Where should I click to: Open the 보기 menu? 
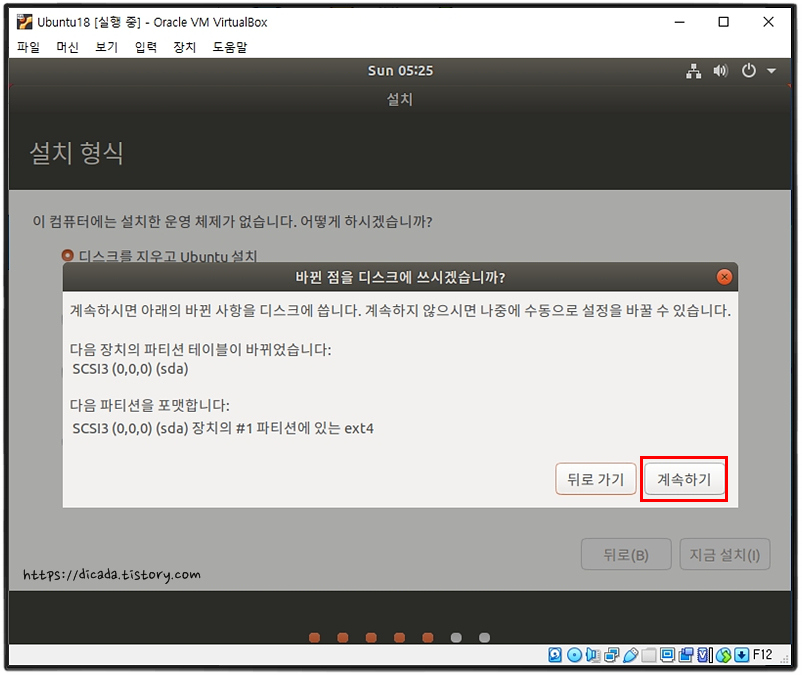coord(106,47)
